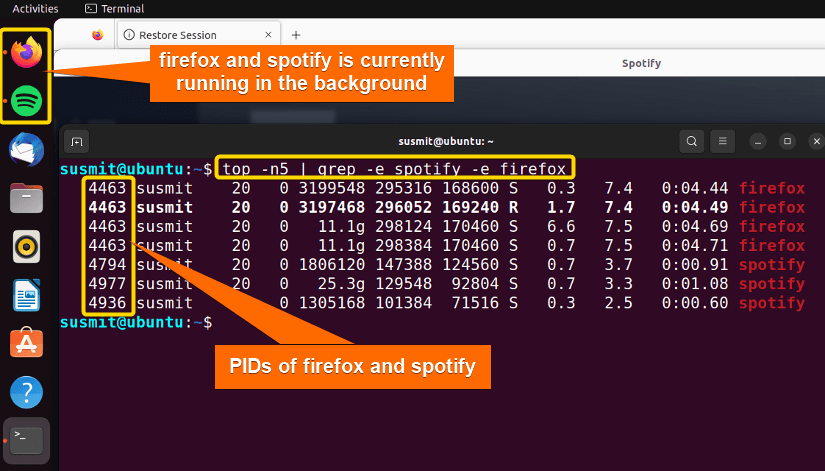Open the Files manager dock icon
This screenshot has width=825, height=471.
26,198
